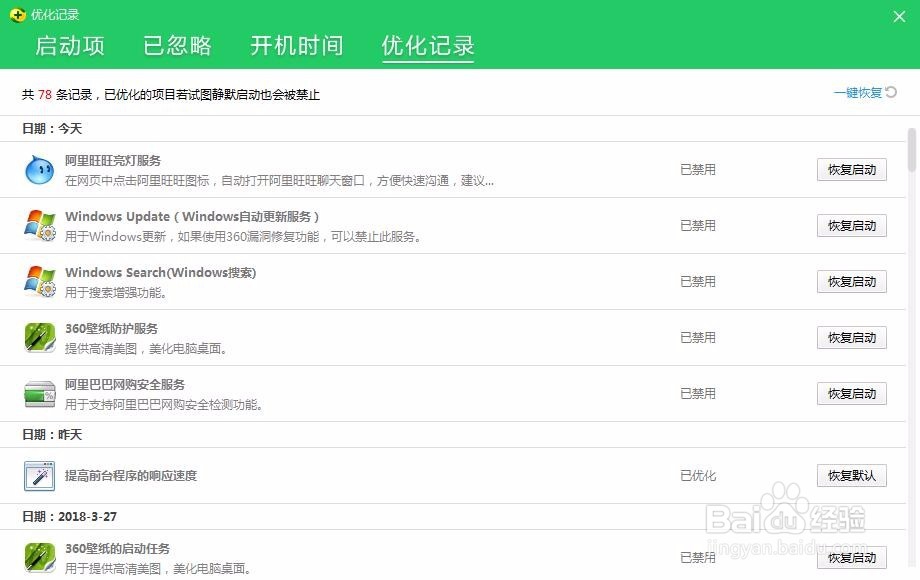Click the Windows Update service icon

point(40,225)
